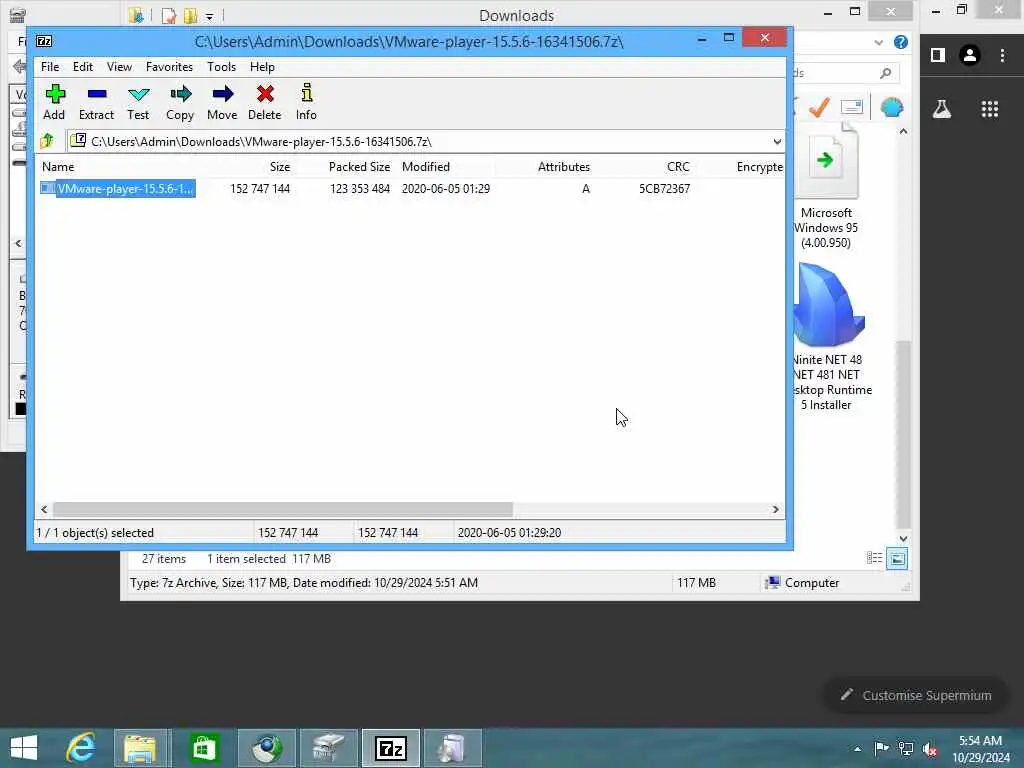
Task: Sort by the CRC column header
Action: point(678,167)
